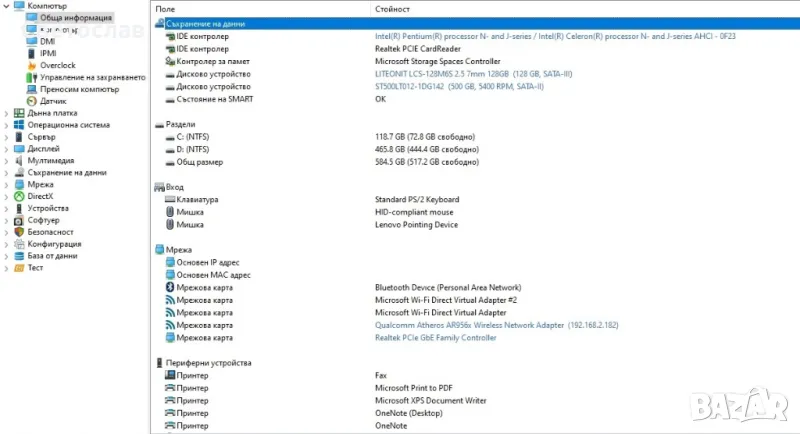Expand the Дънна платка tree node
Viewport: 800px width, 434px height.
pos(7,113)
